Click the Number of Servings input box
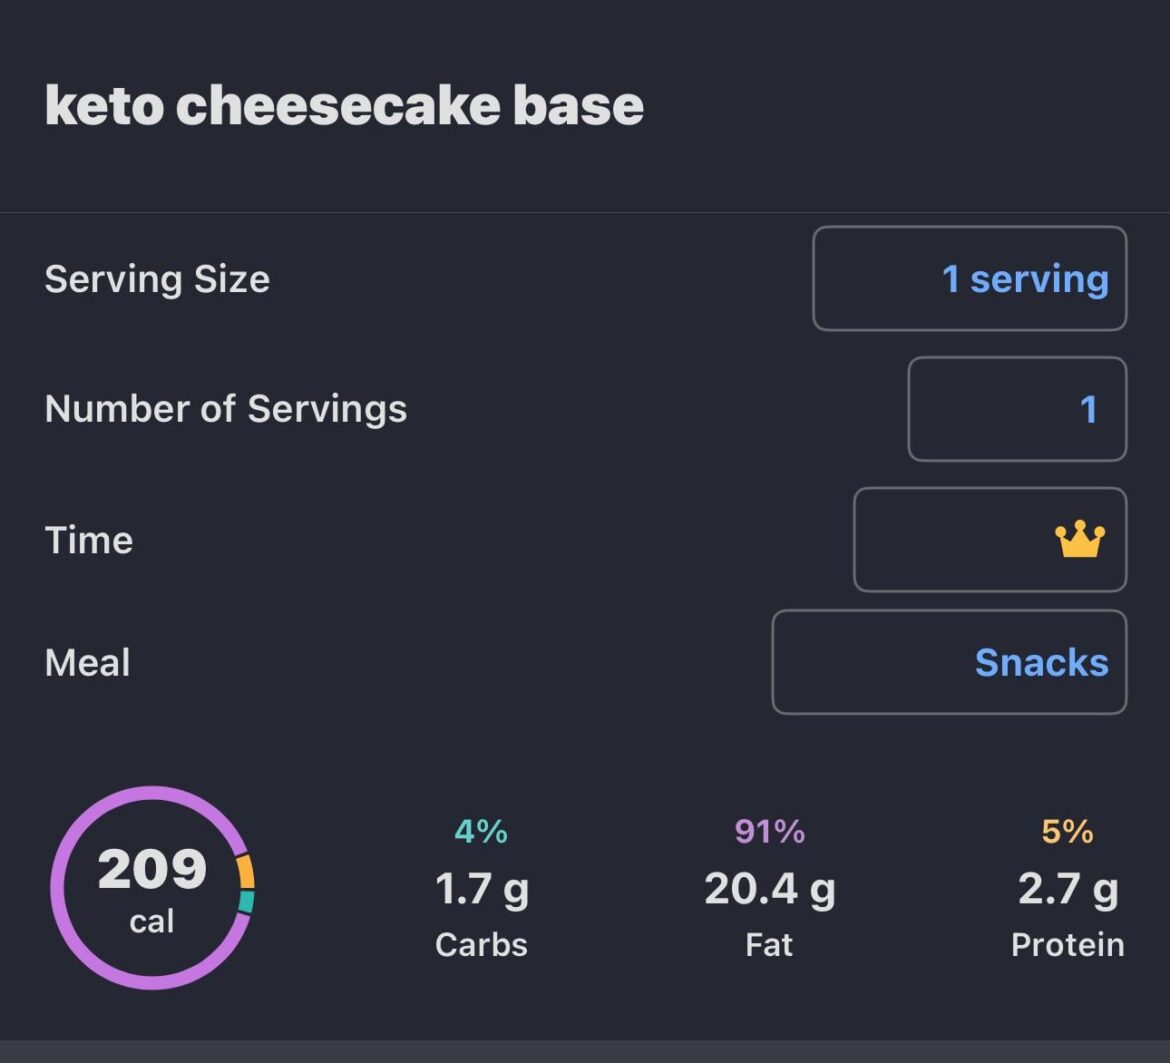1170x1063 pixels. [1016, 409]
